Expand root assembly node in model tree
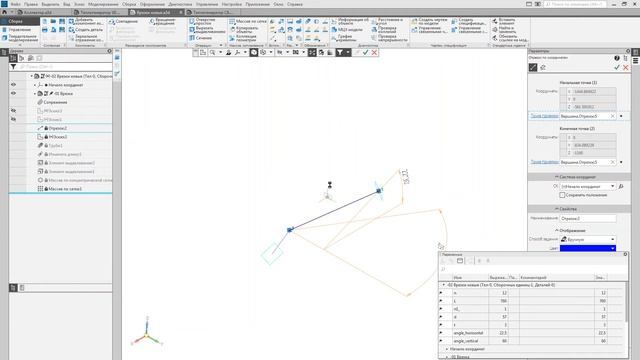 click(31, 76)
